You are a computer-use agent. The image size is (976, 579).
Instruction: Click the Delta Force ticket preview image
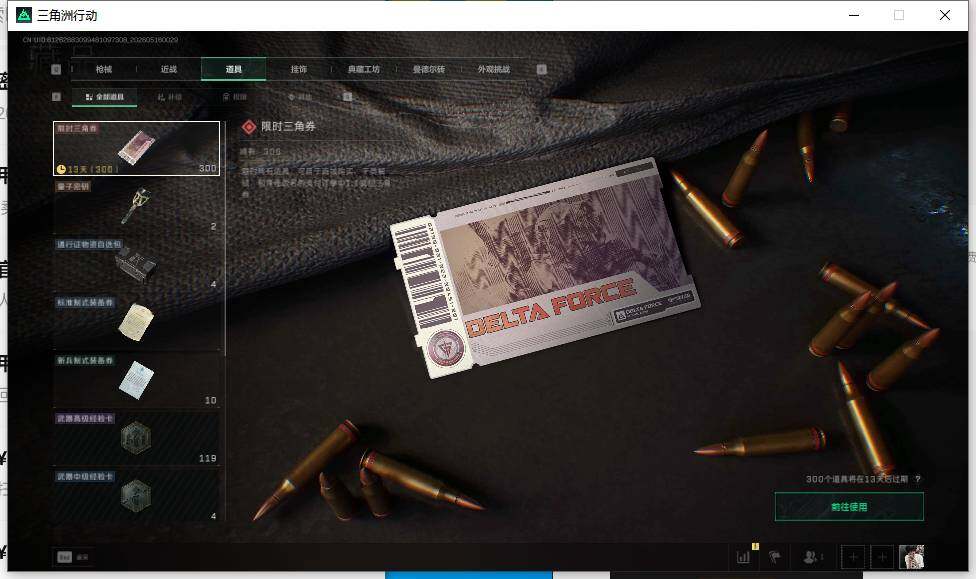point(544,268)
